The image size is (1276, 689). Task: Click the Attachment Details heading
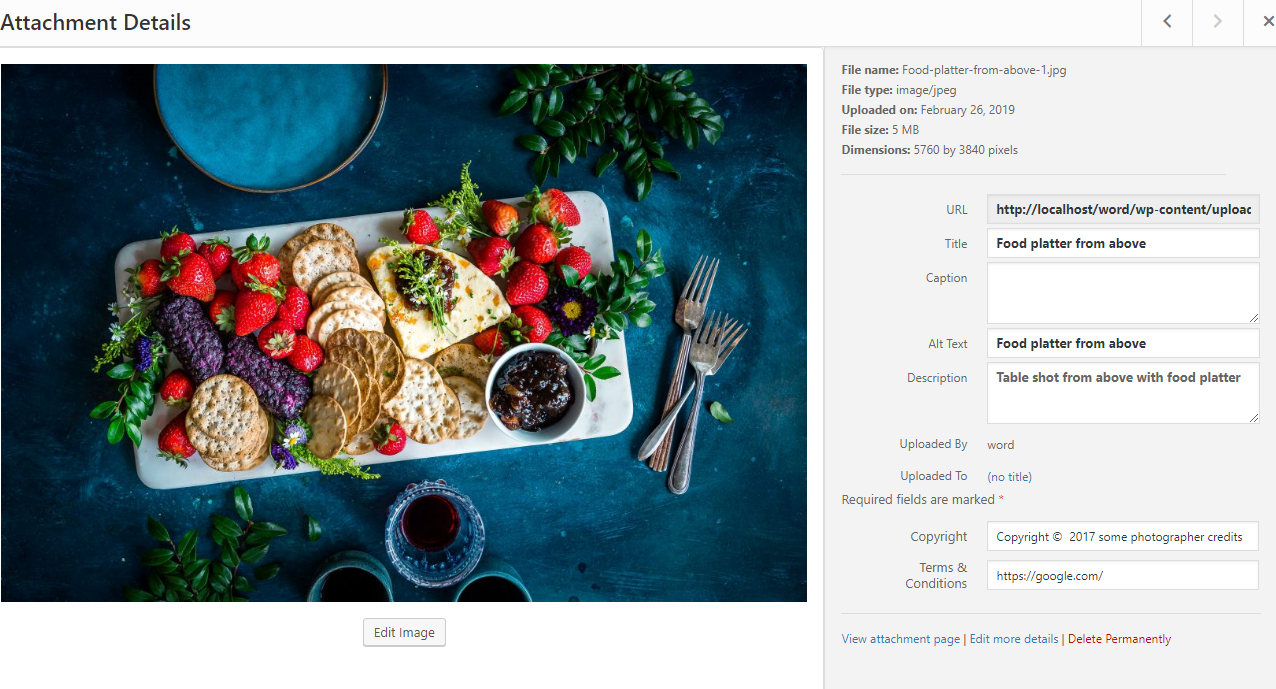point(95,22)
